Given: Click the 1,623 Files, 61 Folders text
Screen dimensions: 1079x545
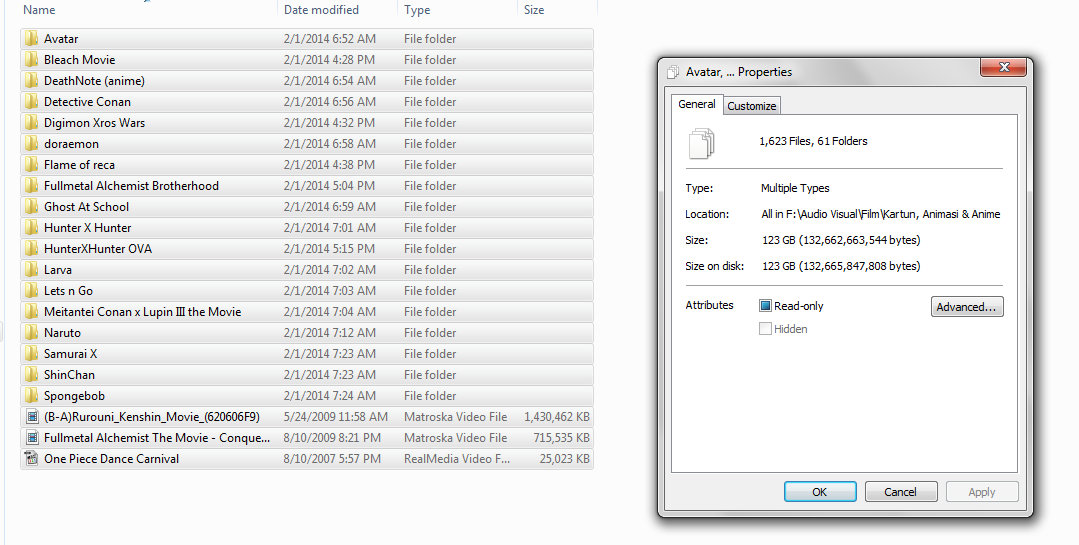Looking at the screenshot, I should click(x=813, y=141).
